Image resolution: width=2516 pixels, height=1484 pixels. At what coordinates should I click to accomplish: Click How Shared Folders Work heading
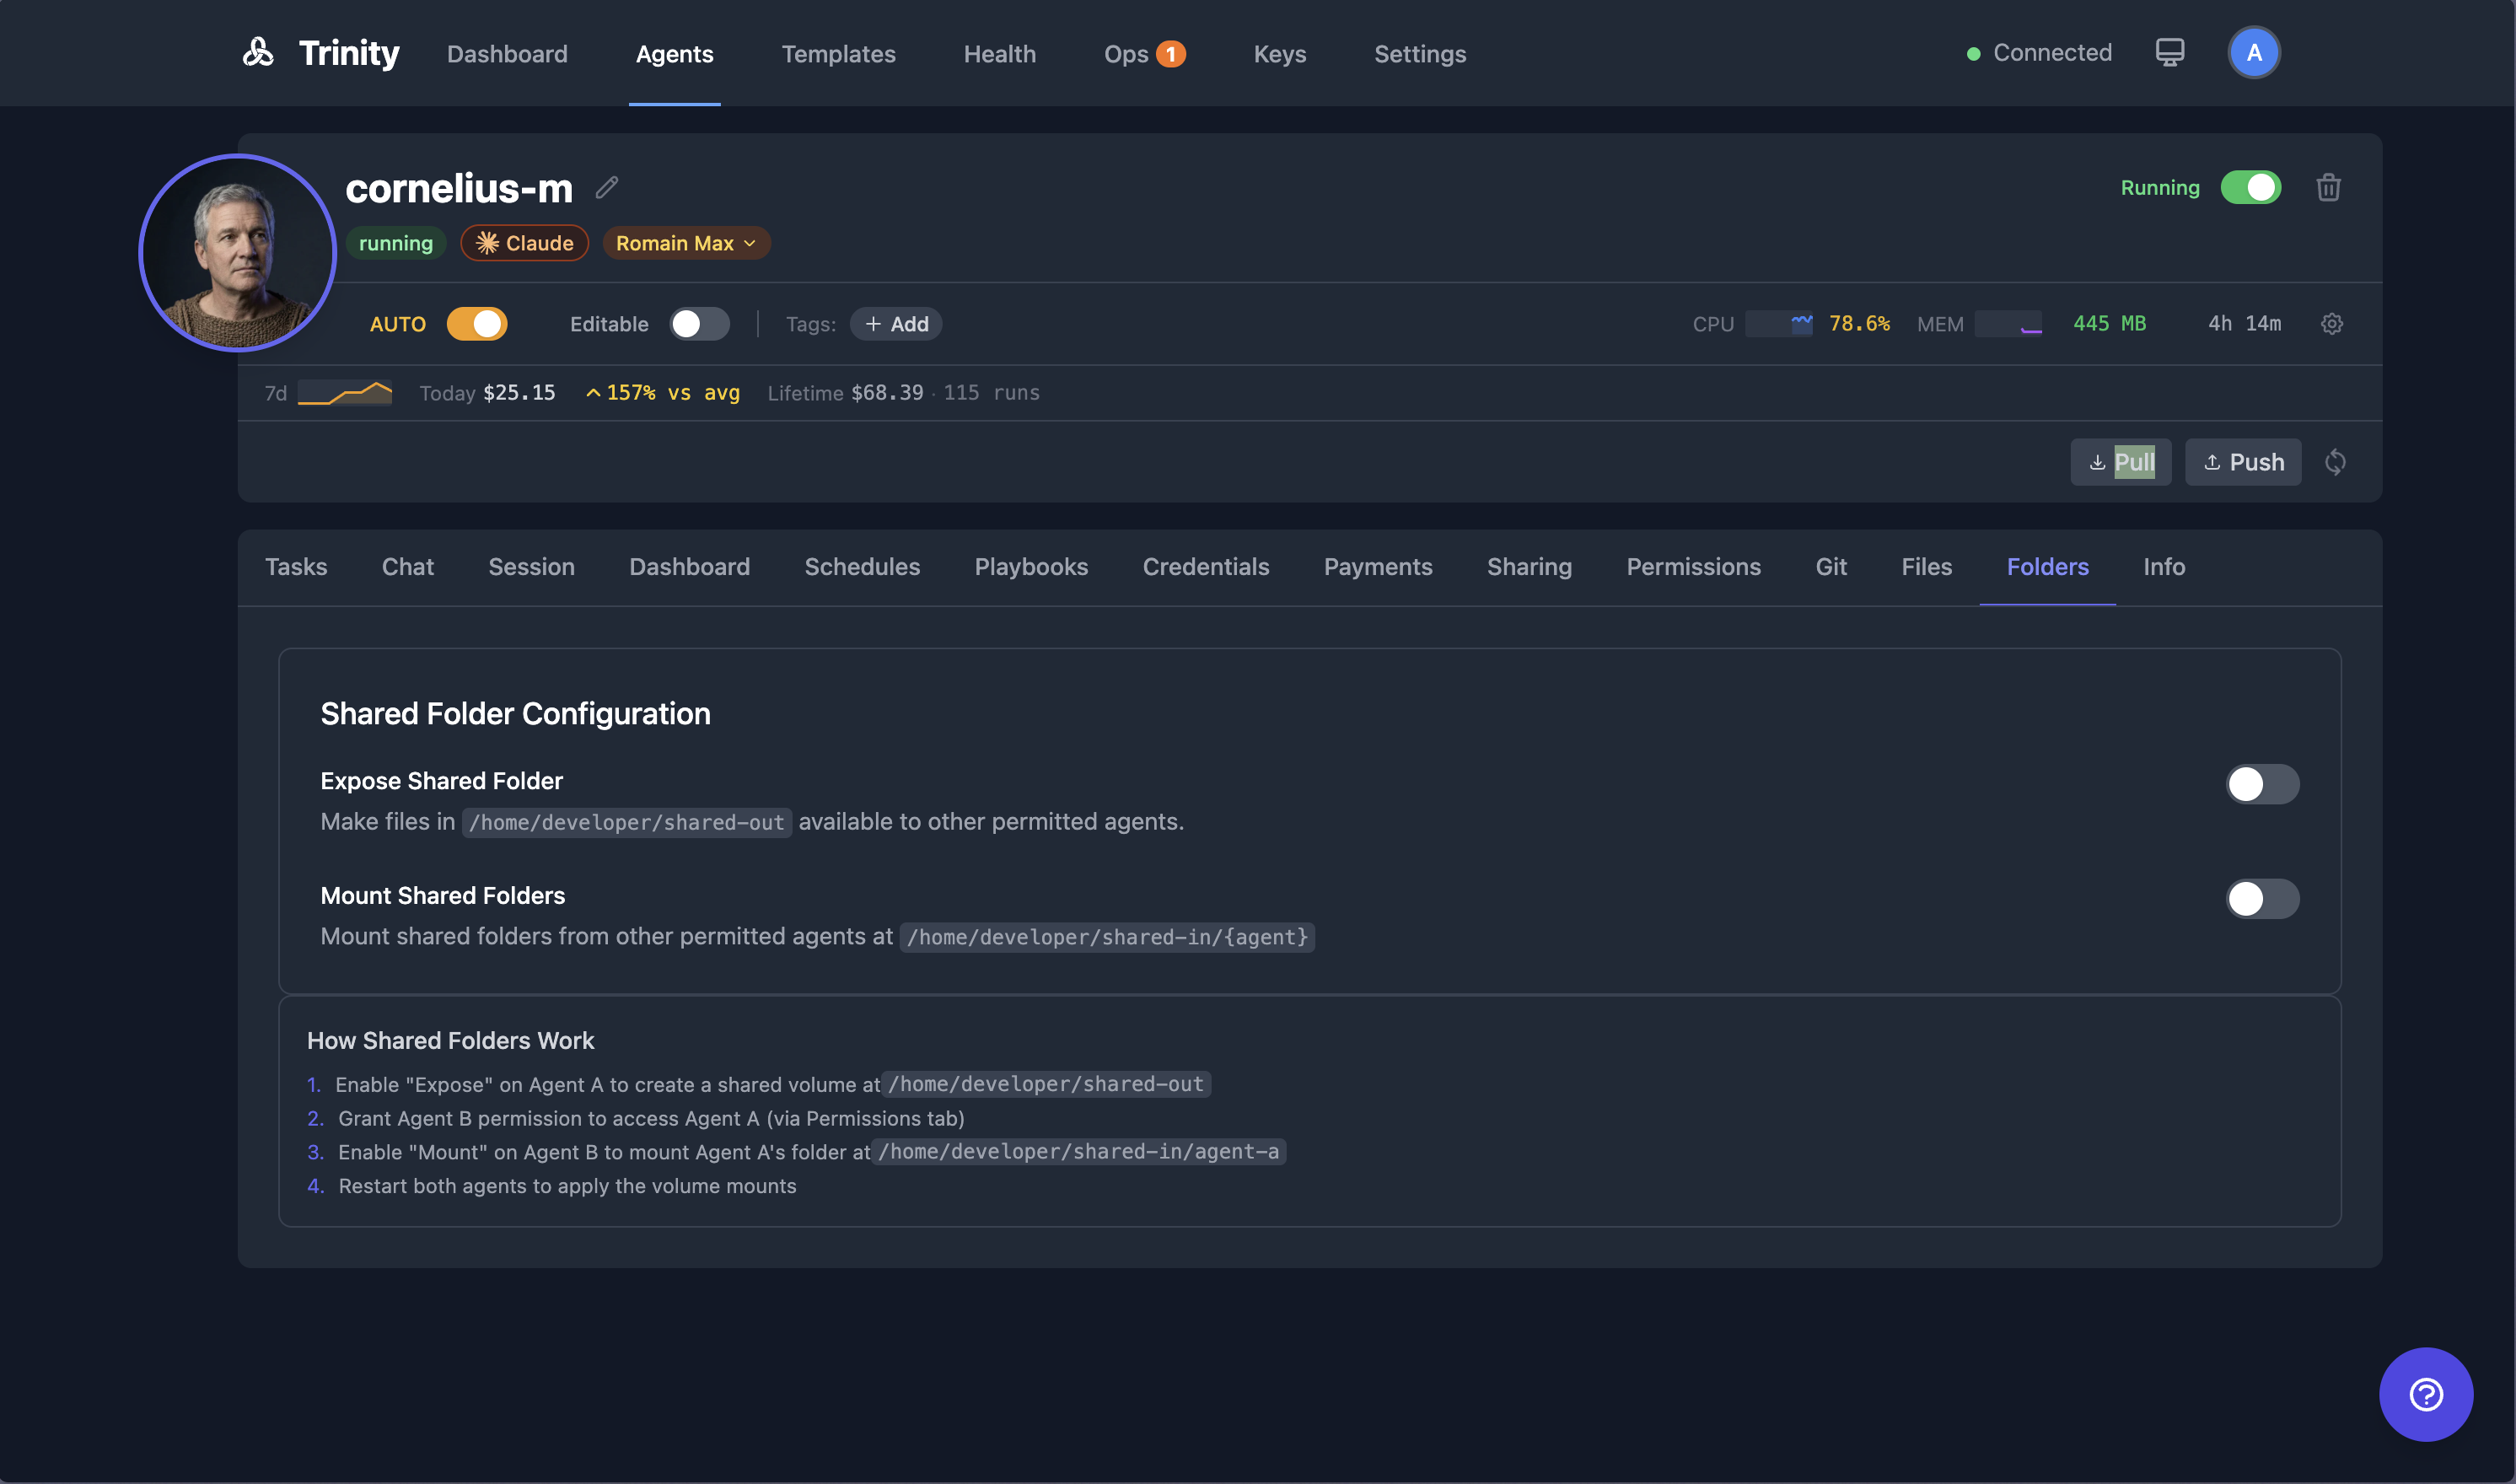pyautogui.click(x=450, y=1041)
